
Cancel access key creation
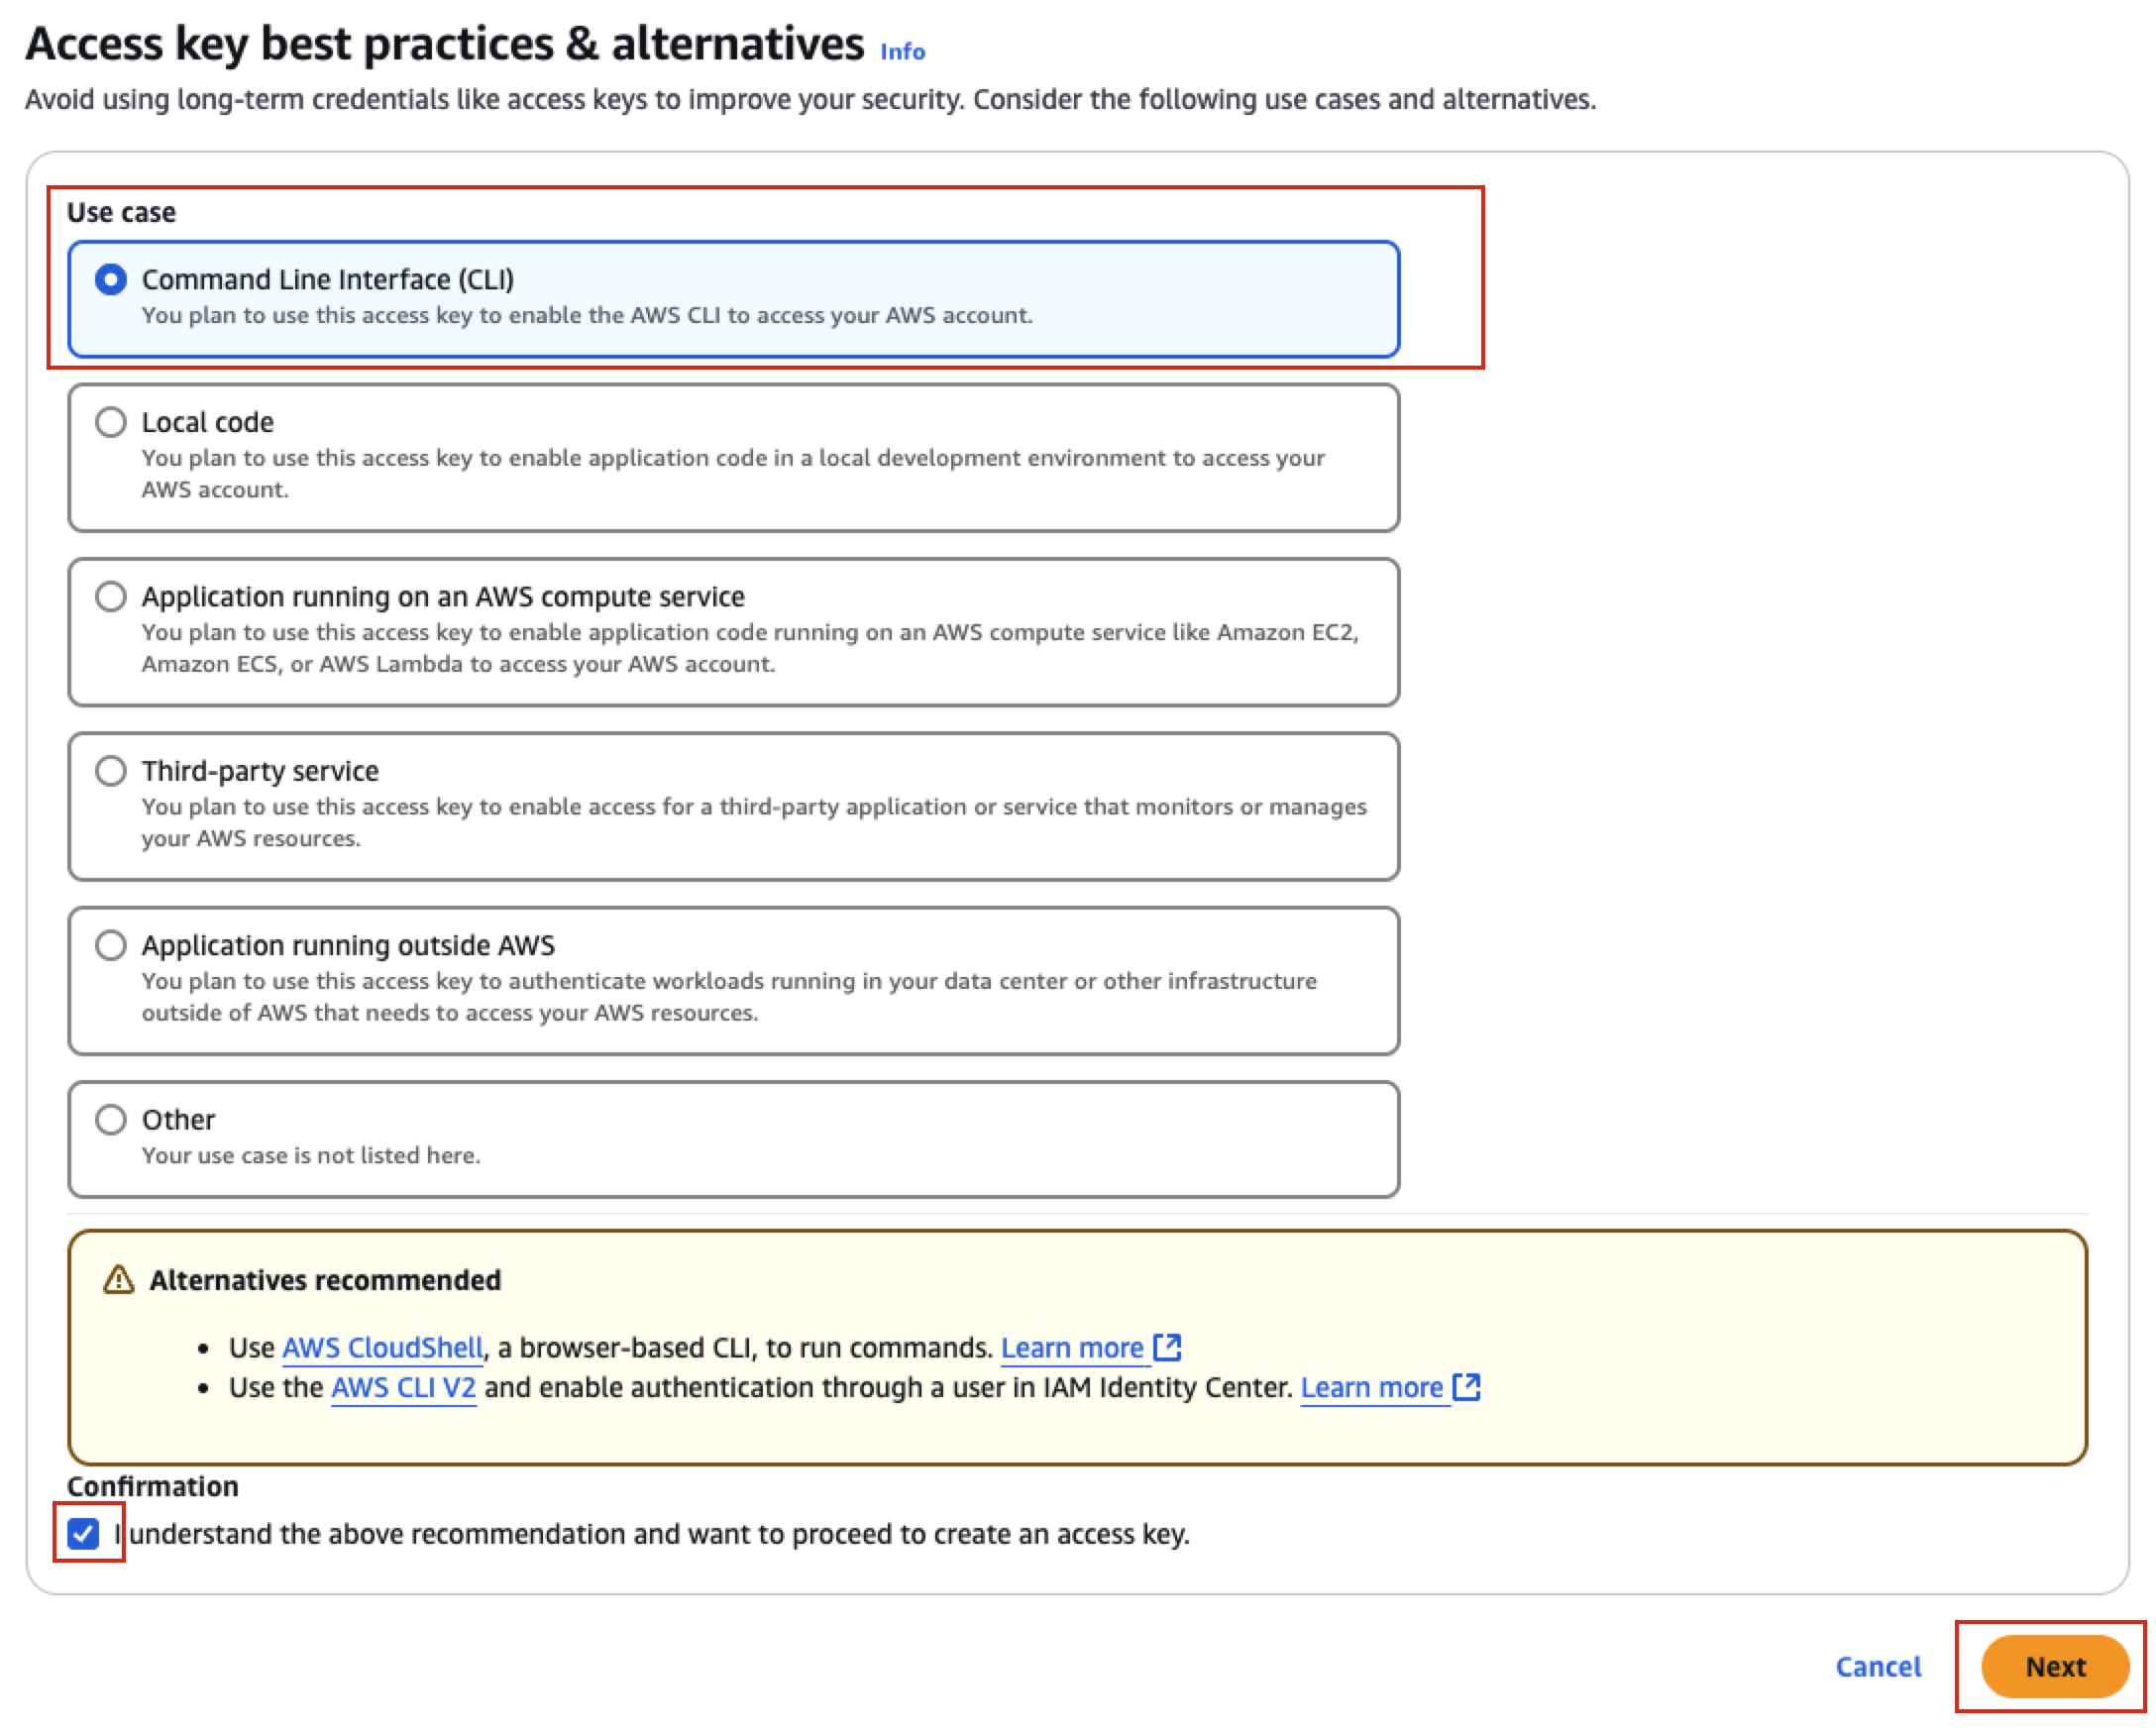(1877, 1667)
